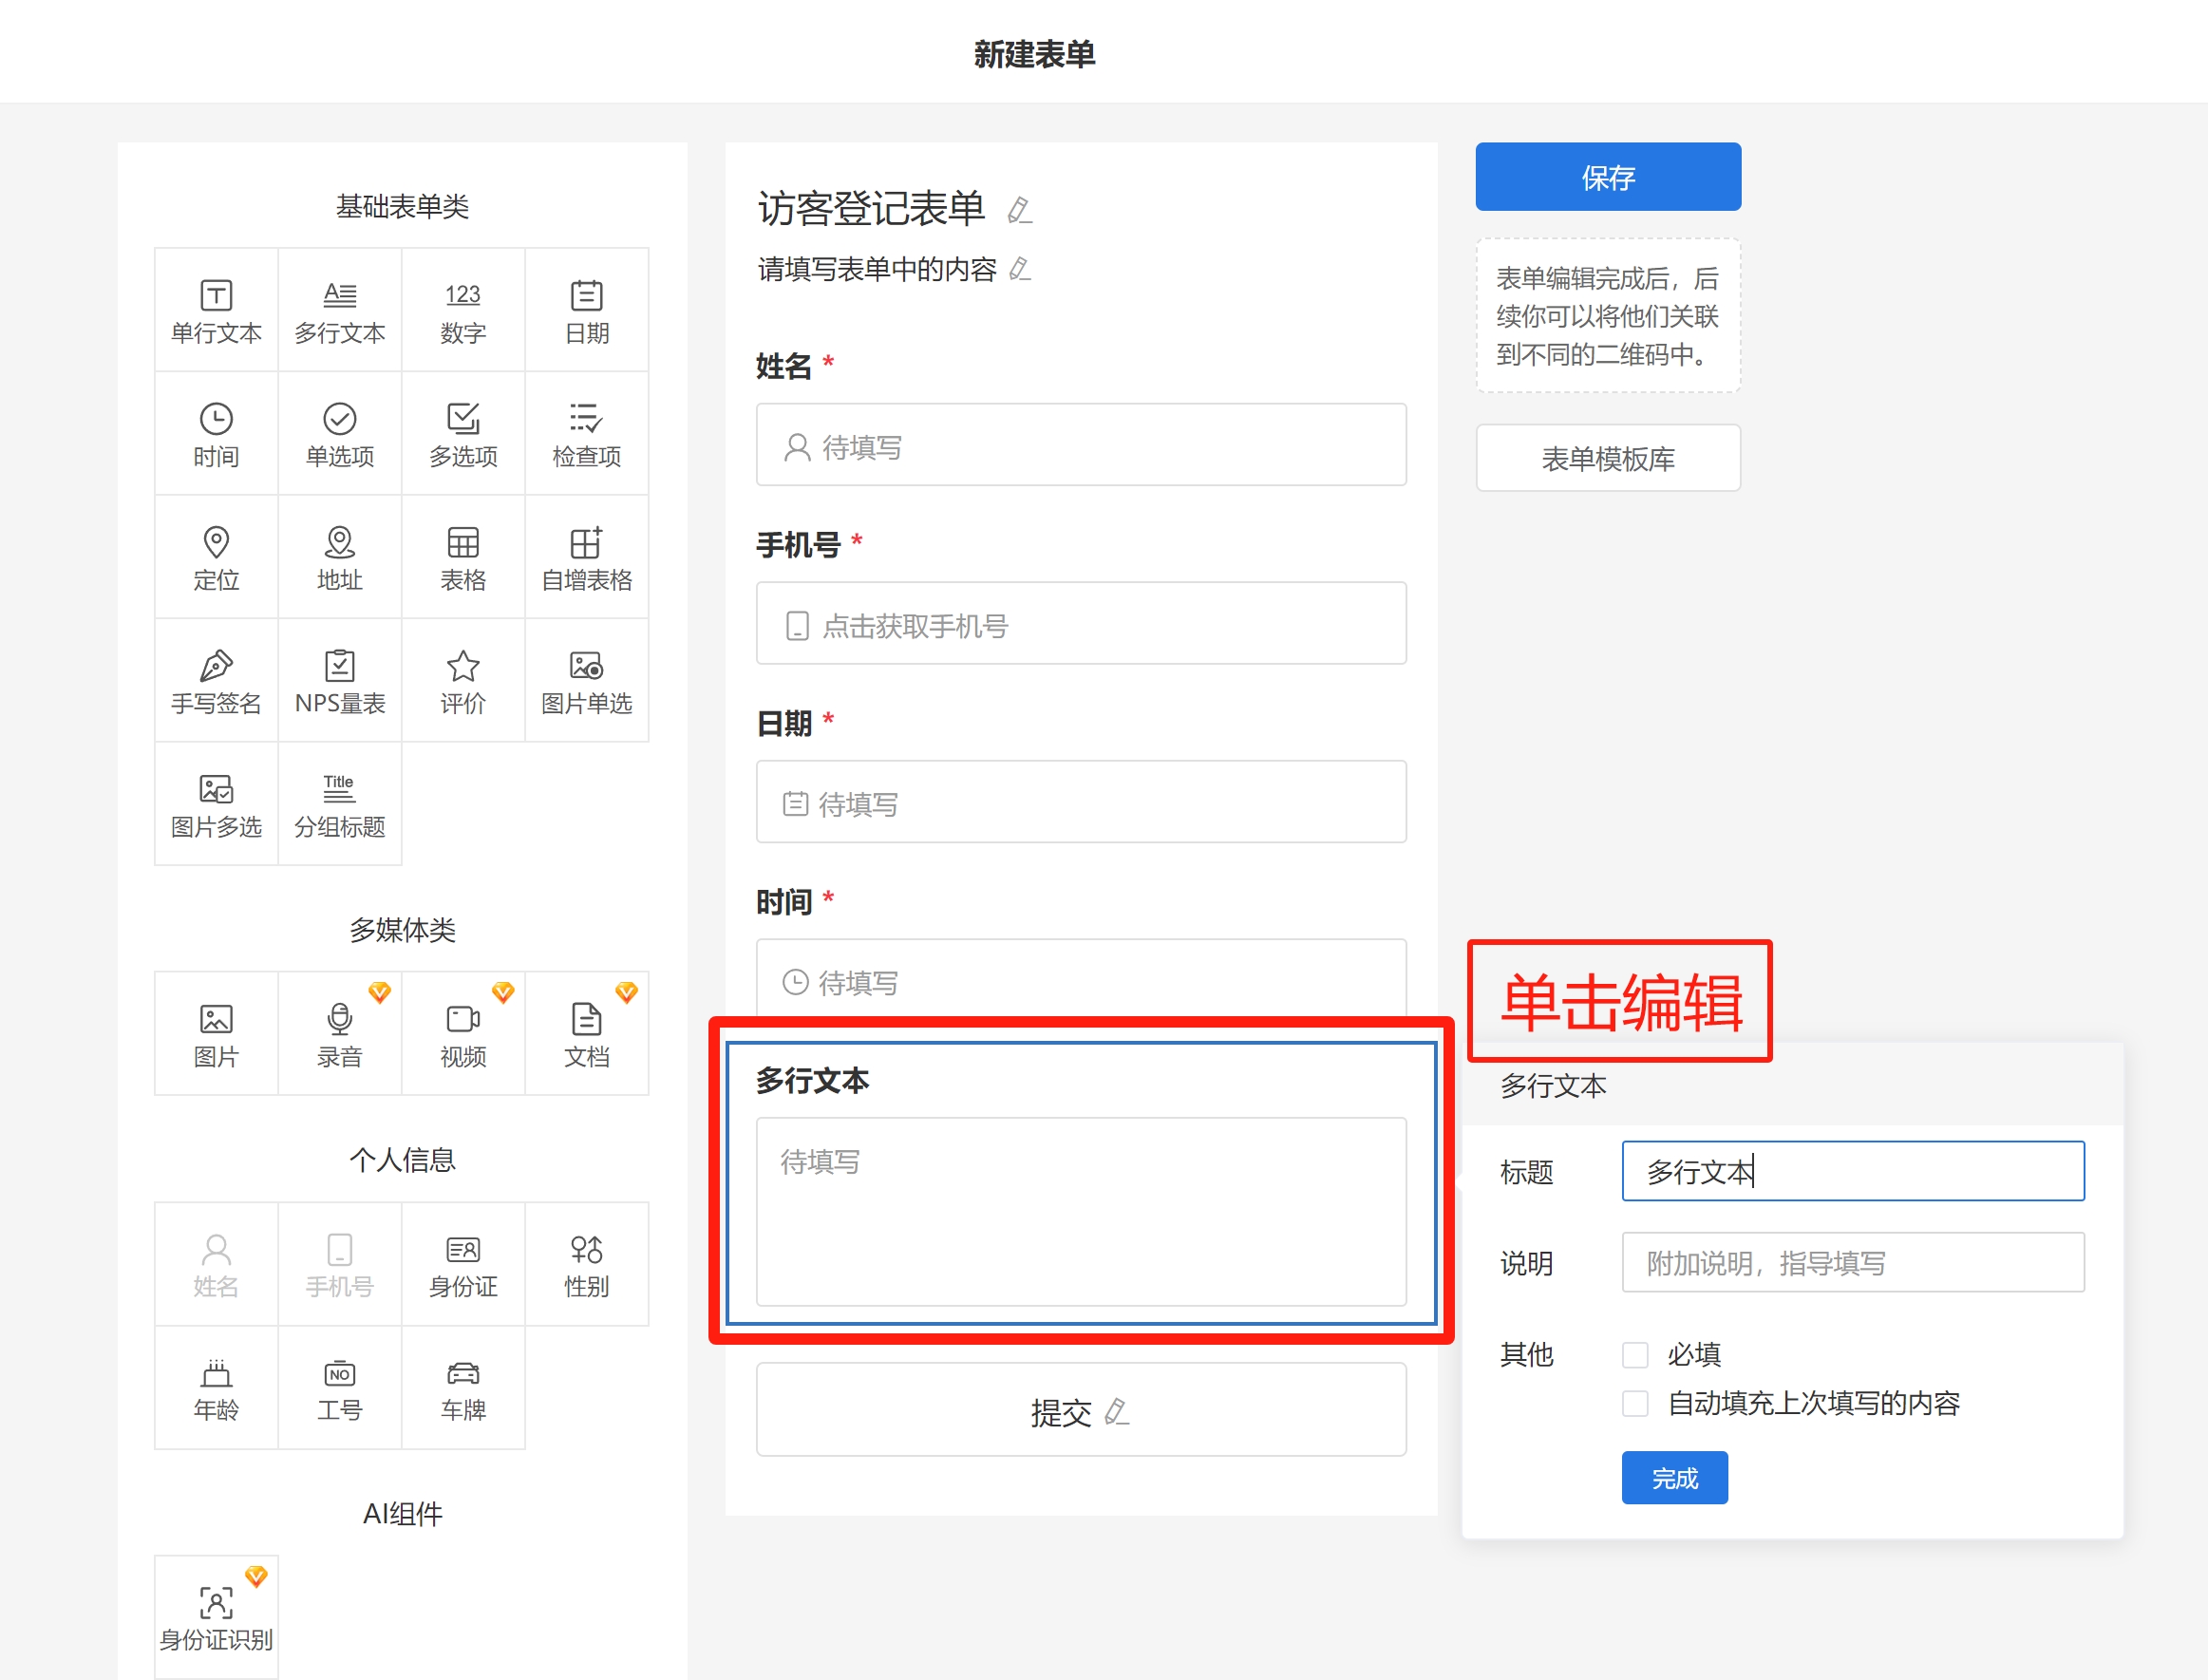Insert the ID card recognition AI component
This screenshot has width=2208, height=1680.
(x=216, y=1616)
